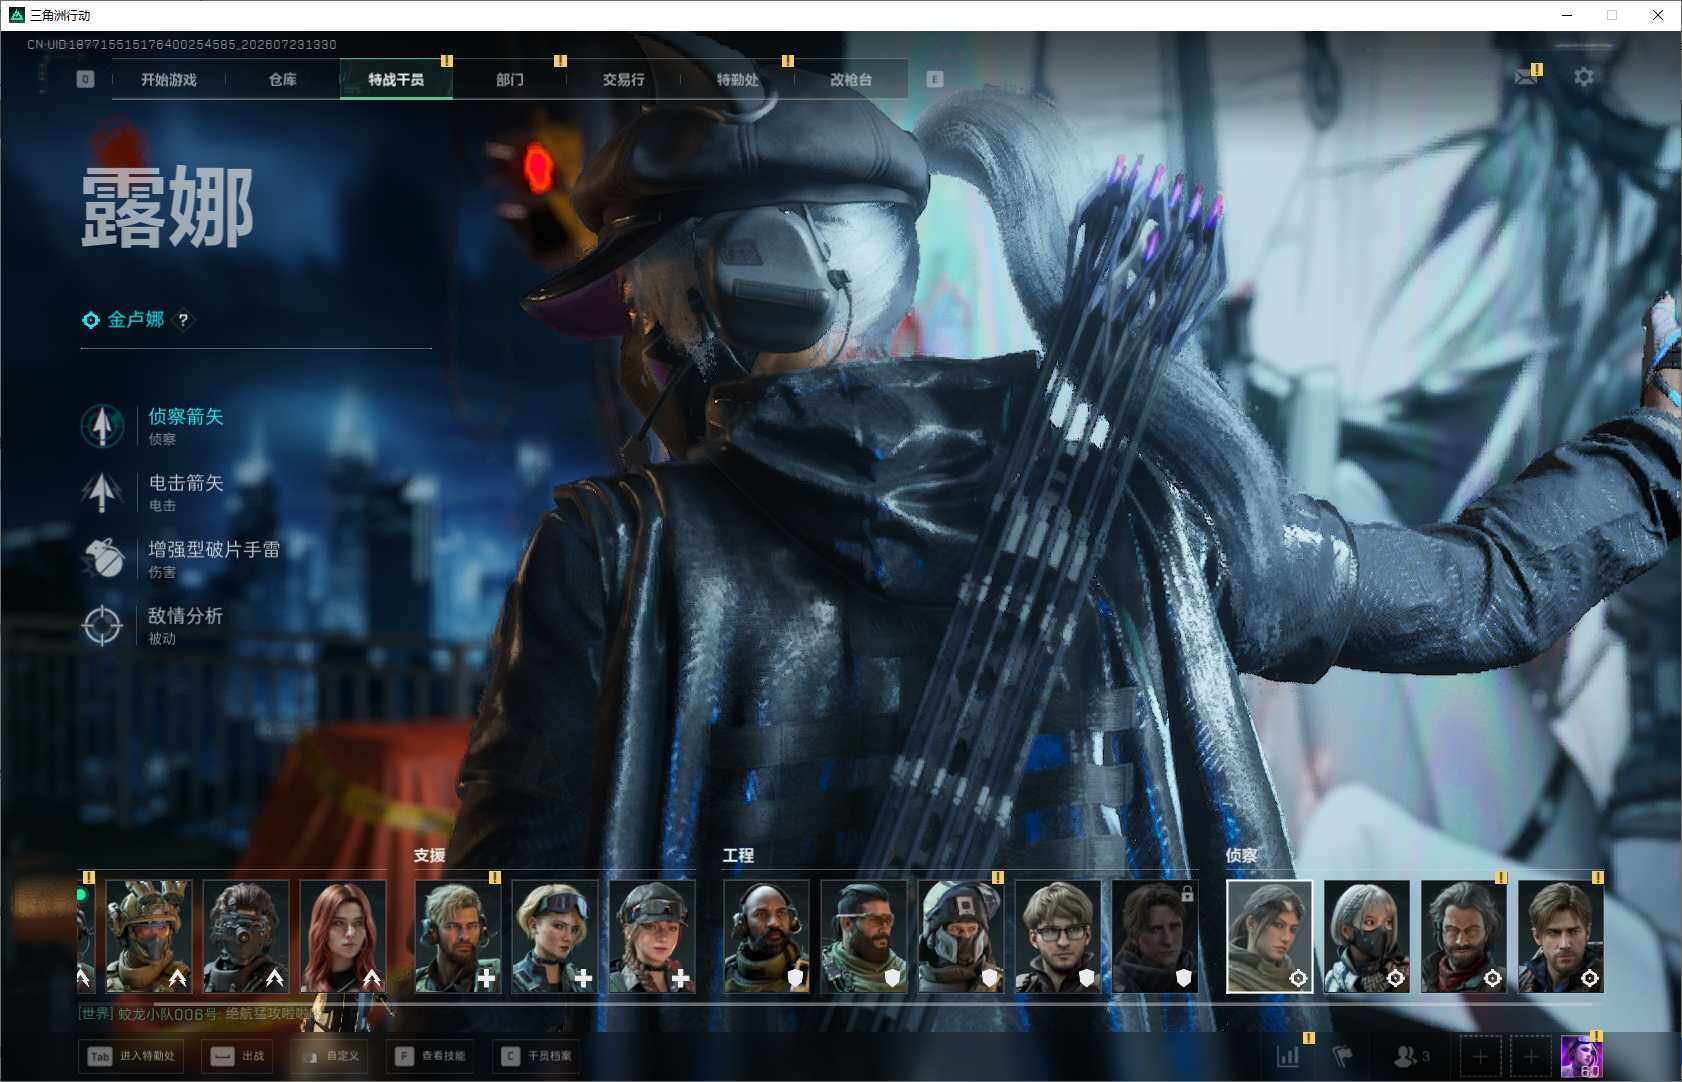
Task: Go to the 改枪台 tab
Action: pyautogui.click(x=851, y=79)
